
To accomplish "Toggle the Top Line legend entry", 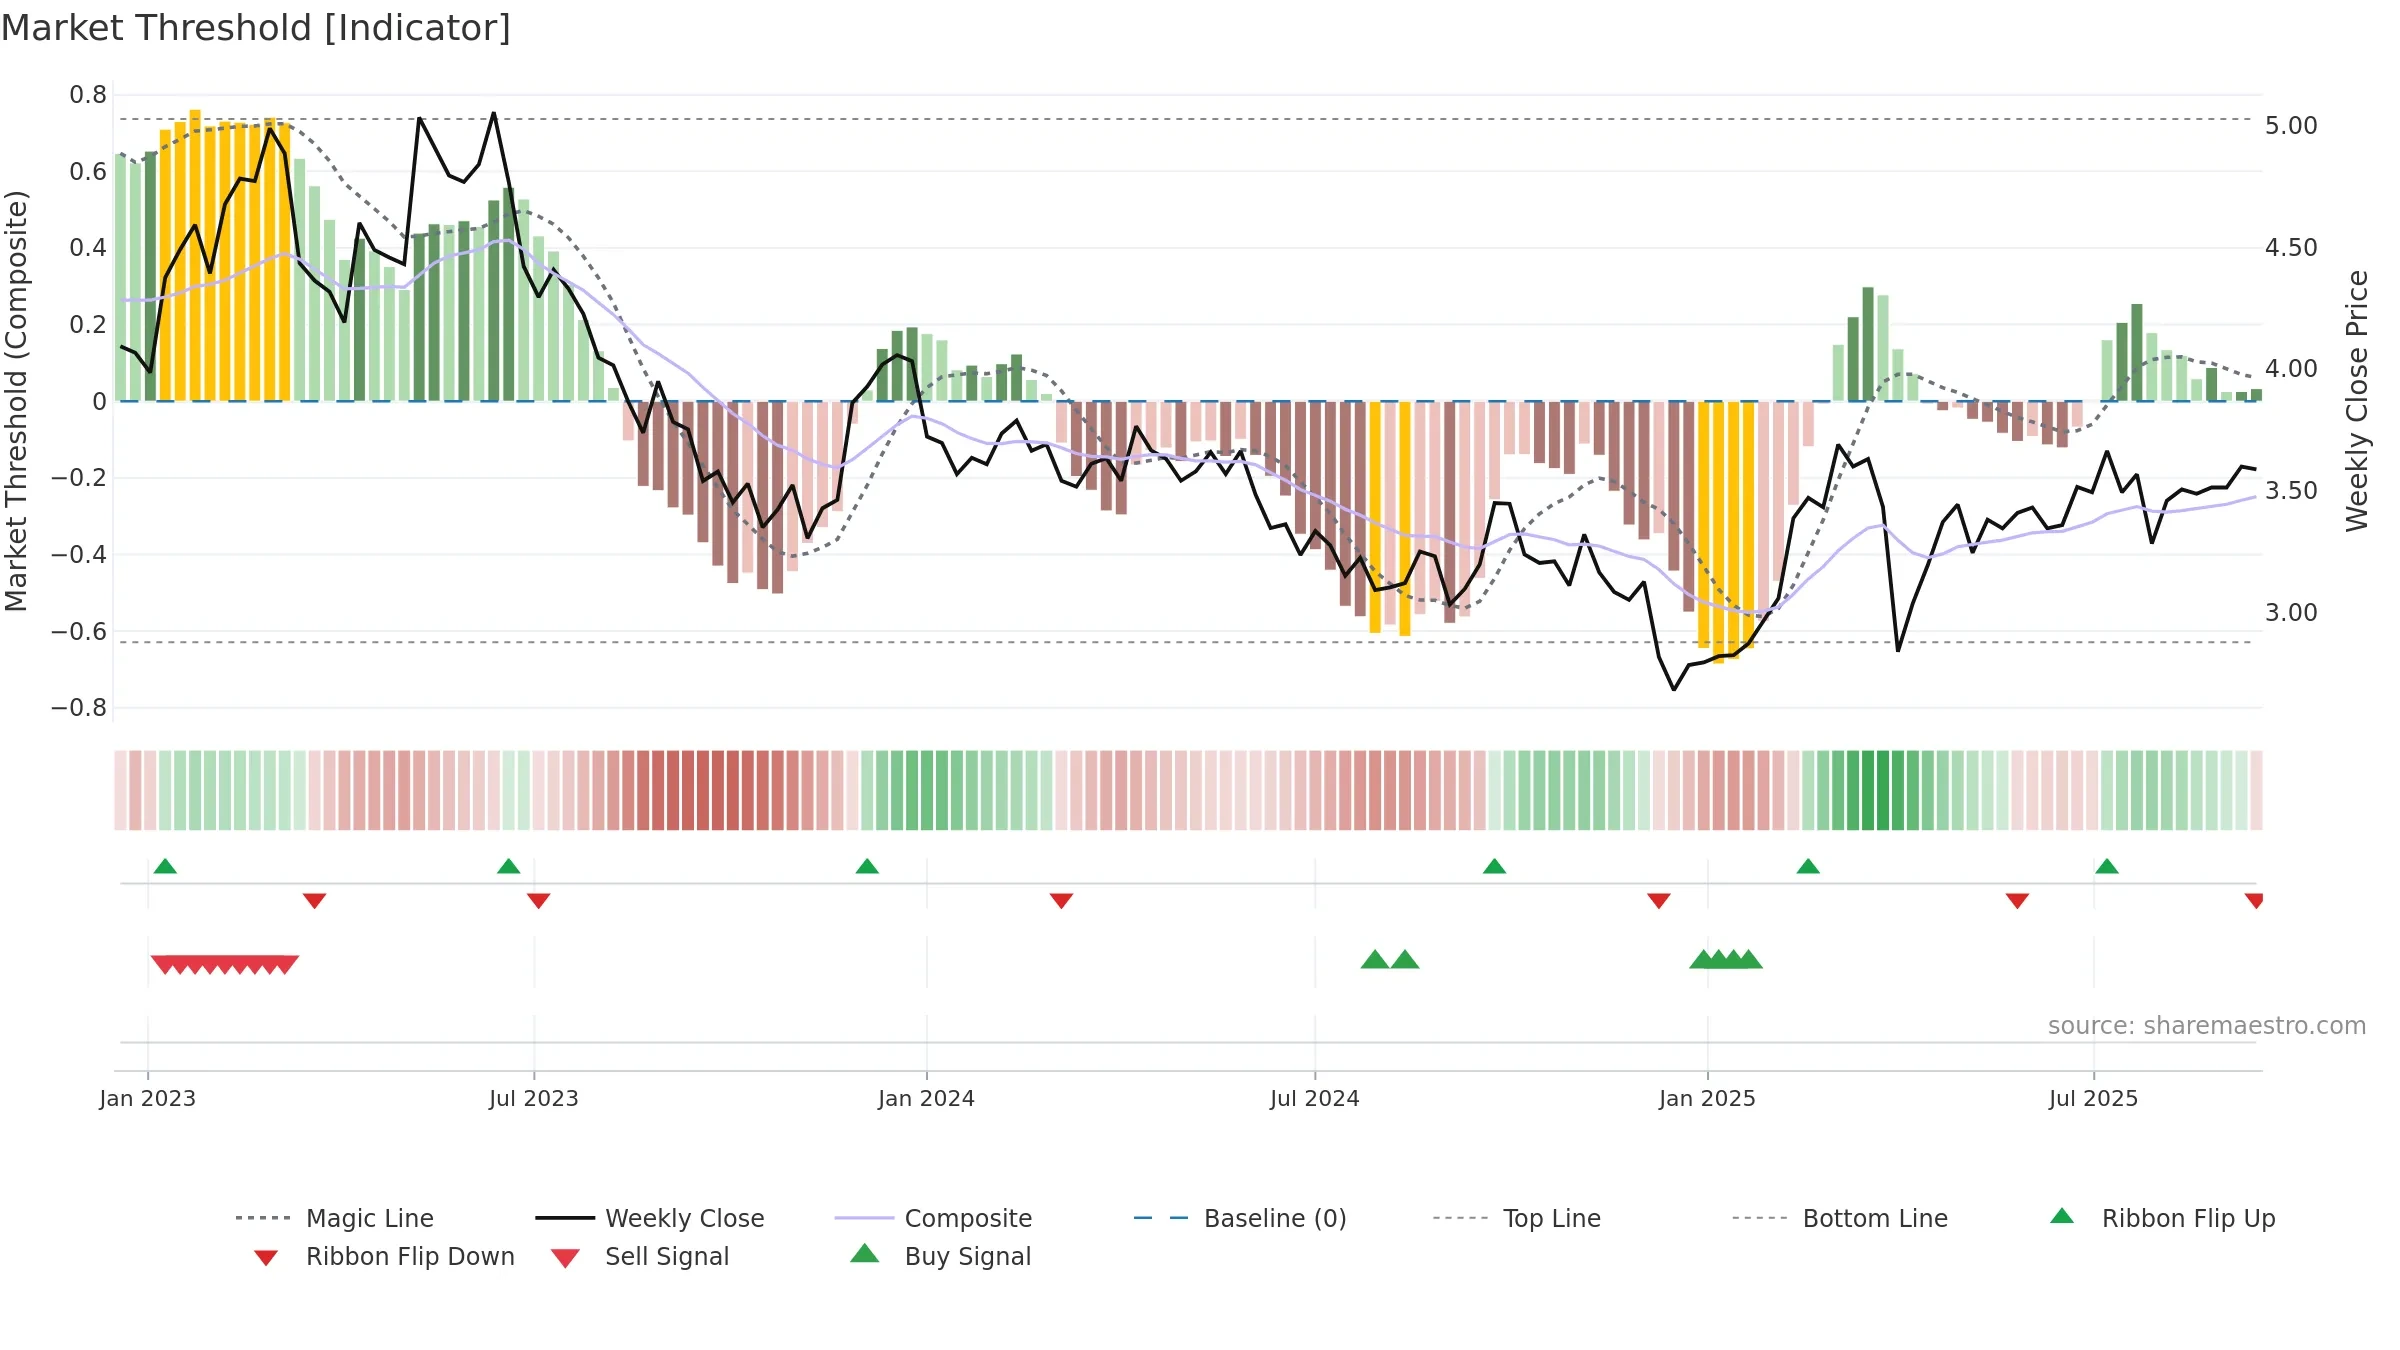I will 1517,1218.
